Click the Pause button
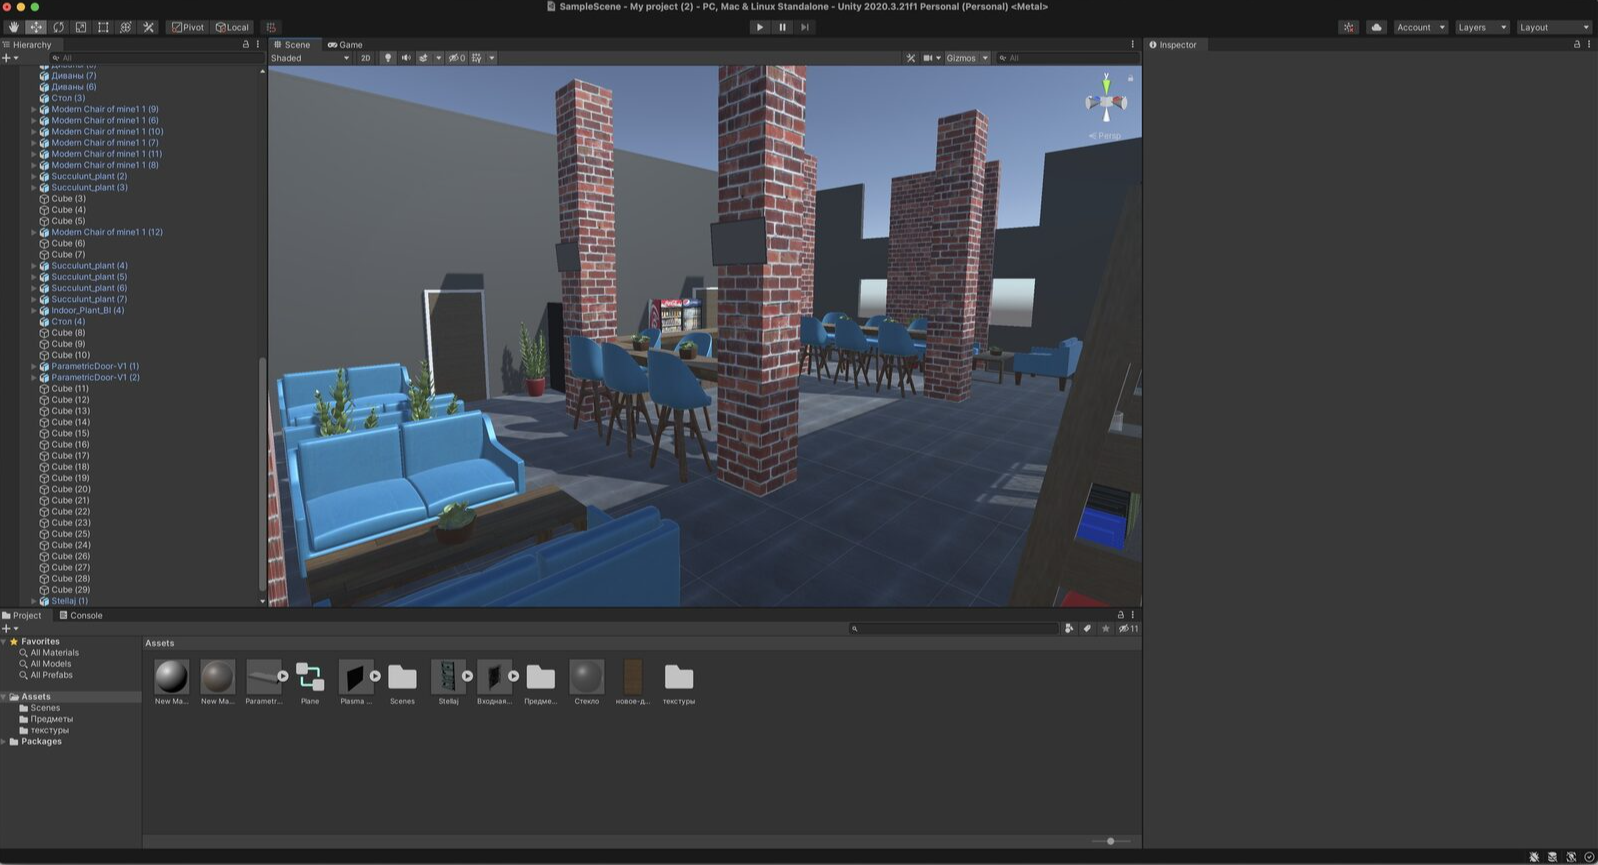This screenshot has height=865, width=1598. tap(782, 27)
